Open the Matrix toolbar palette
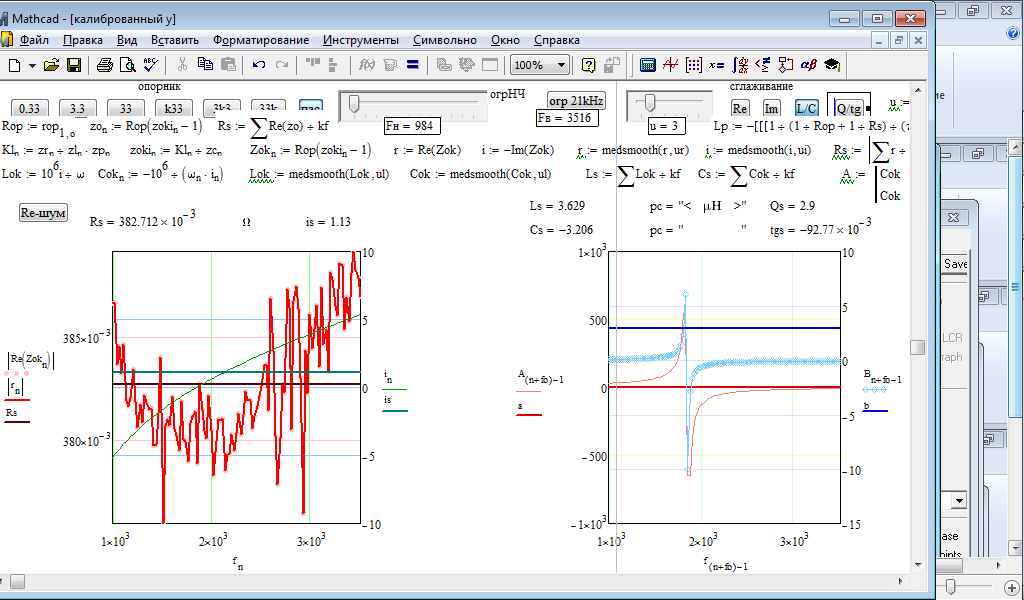 click(693, 65)
